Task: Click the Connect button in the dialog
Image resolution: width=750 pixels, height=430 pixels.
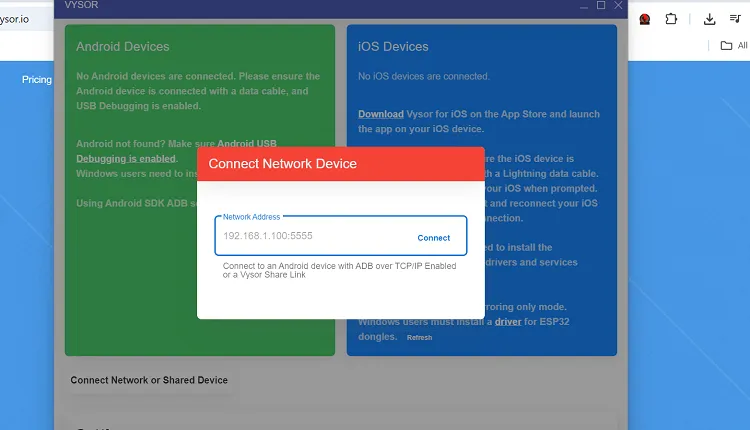Action: click(x=433, y=238)
